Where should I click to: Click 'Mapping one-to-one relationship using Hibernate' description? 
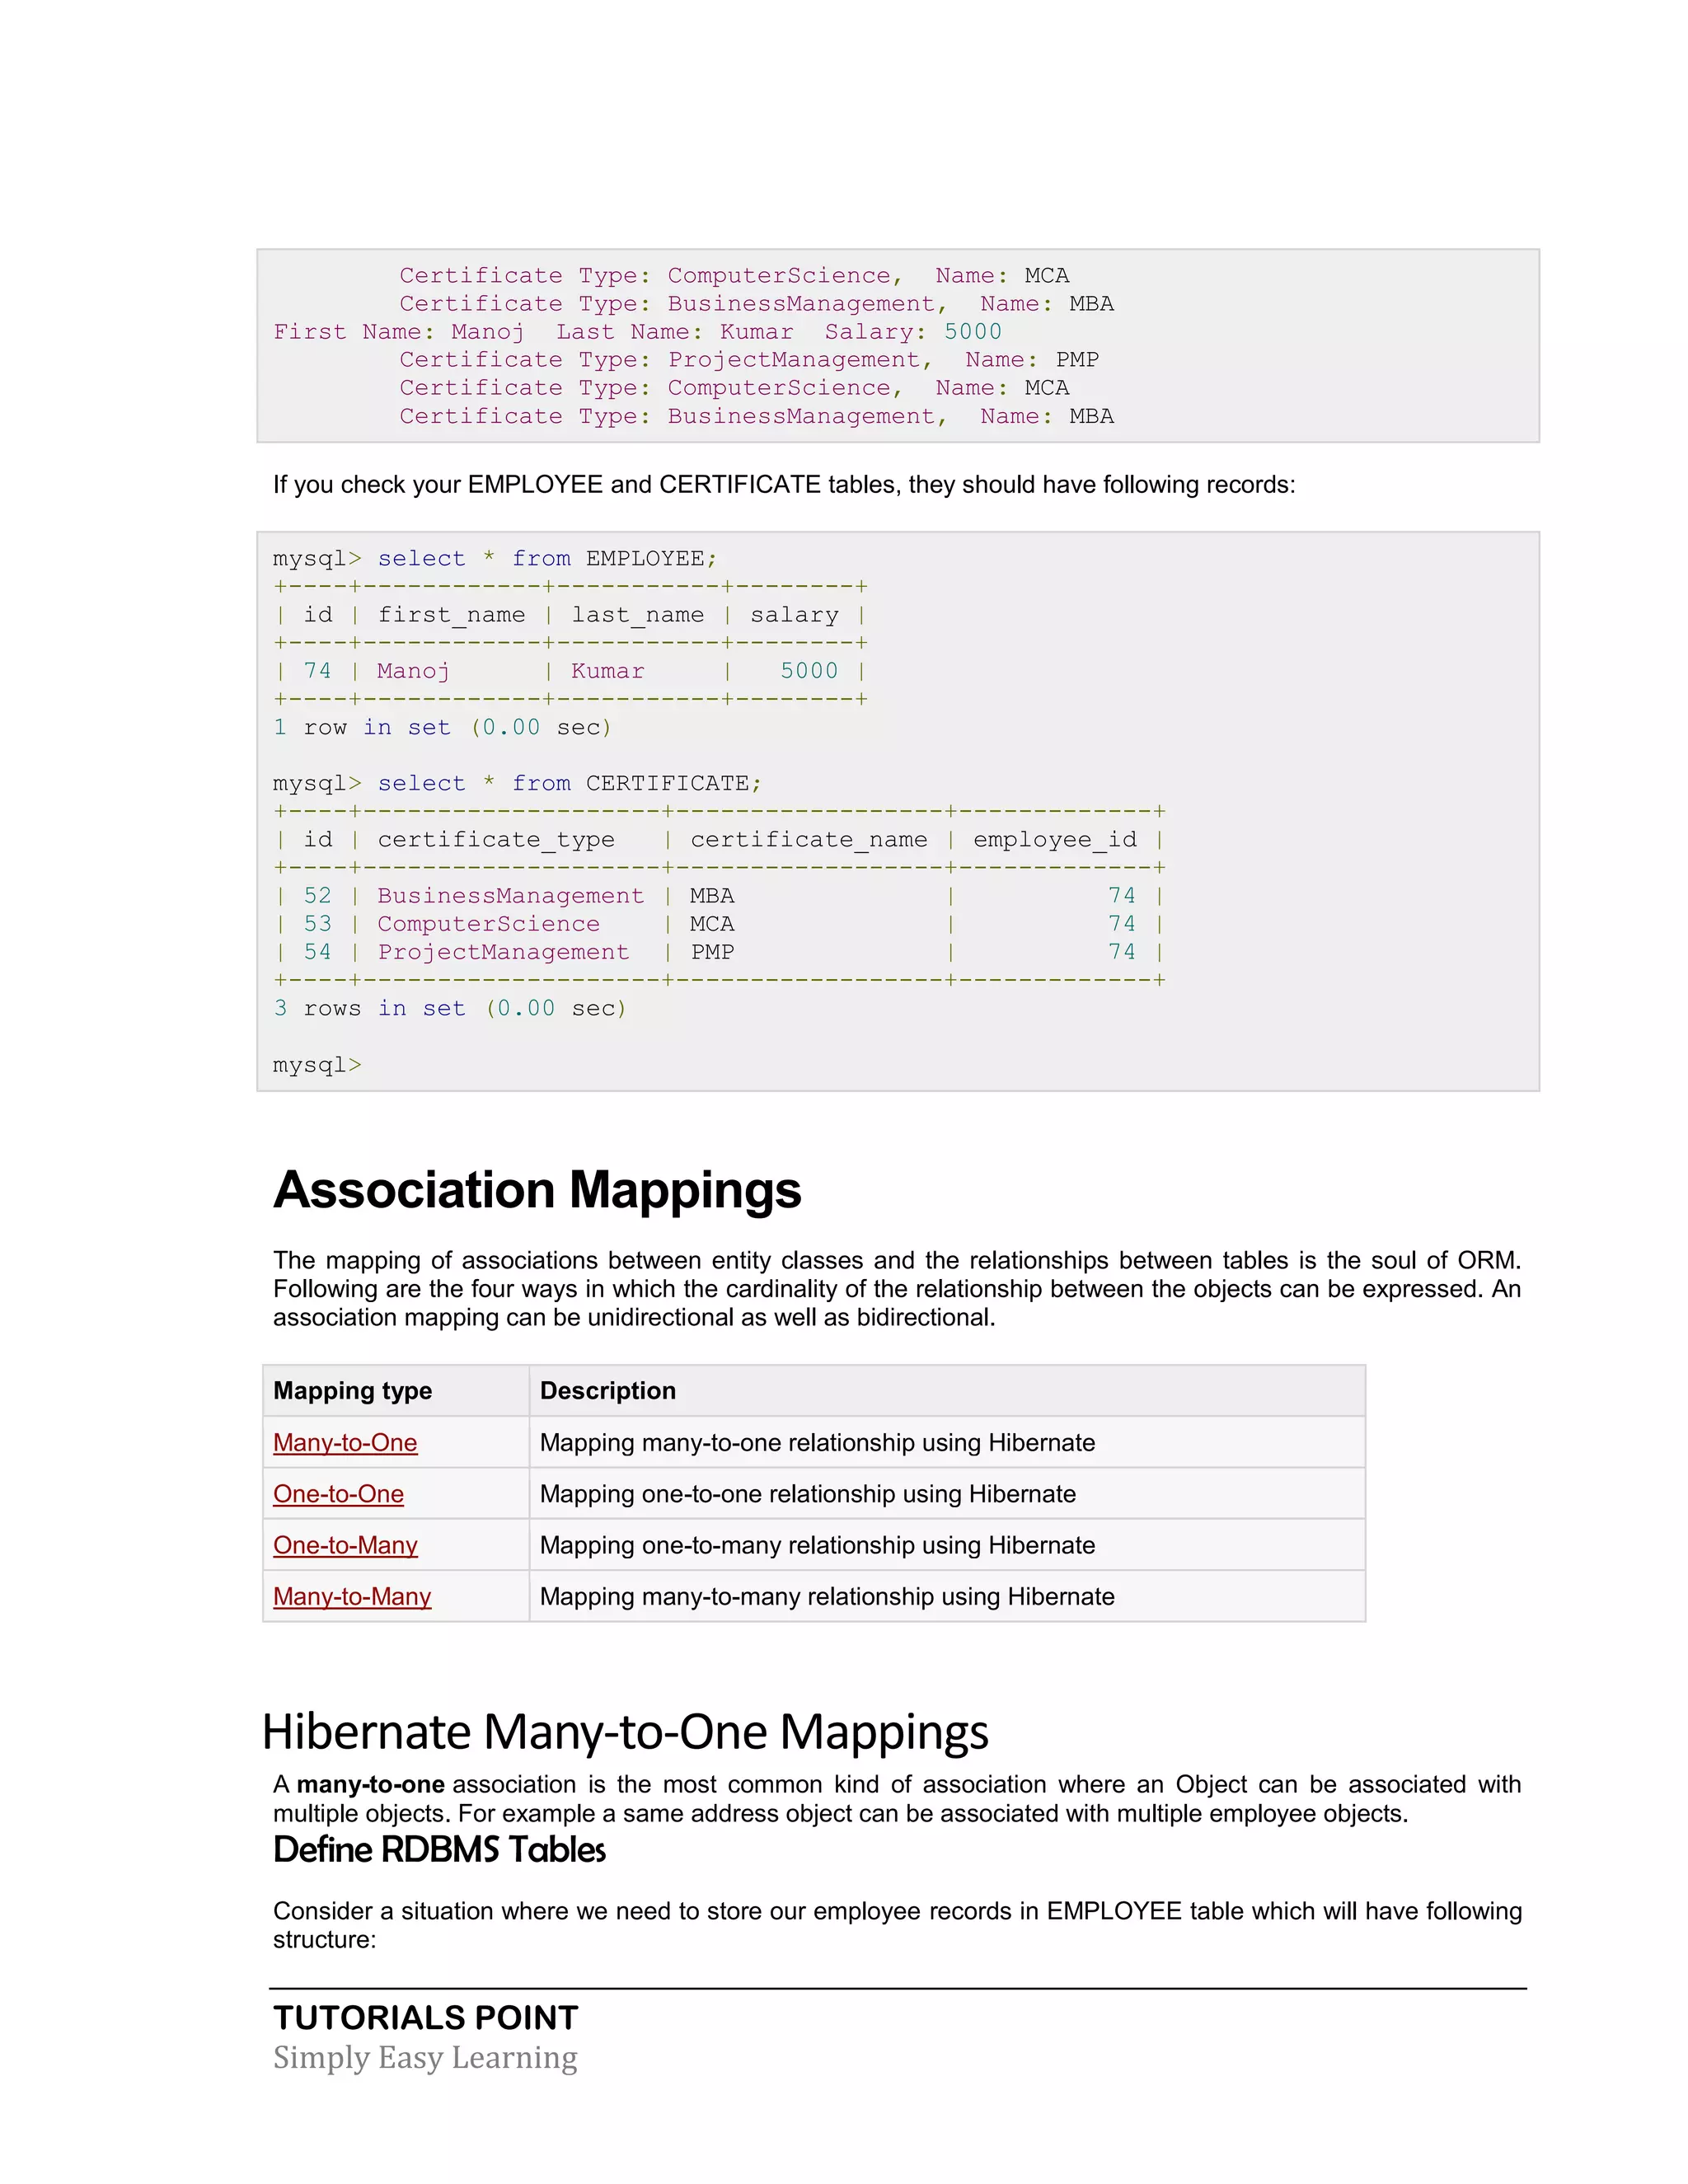[x=807, y=1493]
